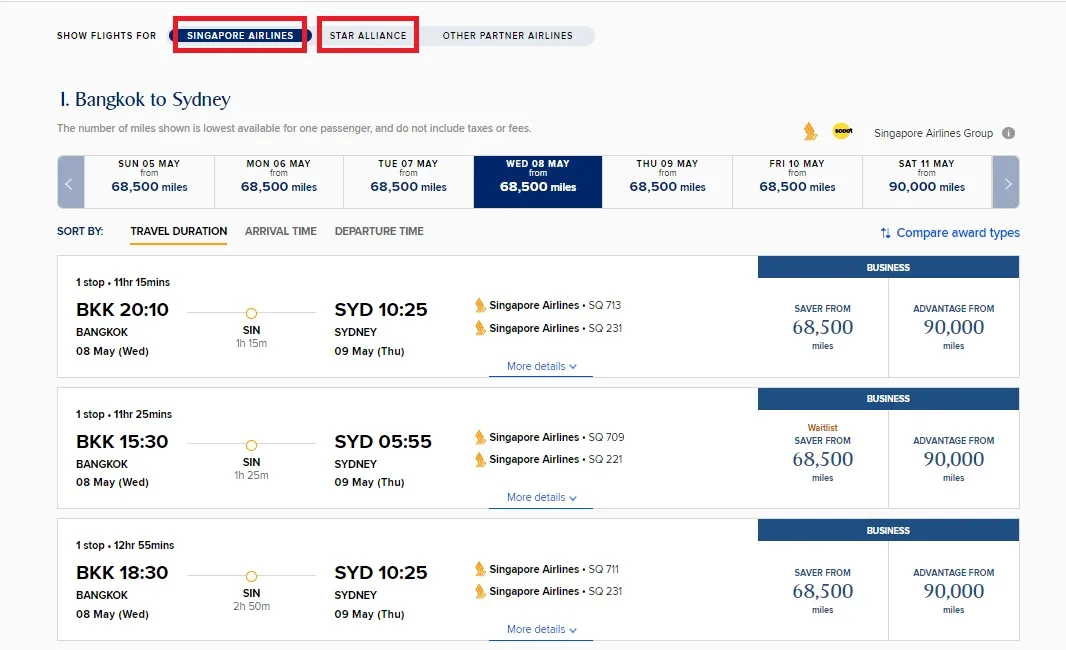Click the info icon beside Singapore Airlines Group
1066x650 pixels.
(1008, 133)
